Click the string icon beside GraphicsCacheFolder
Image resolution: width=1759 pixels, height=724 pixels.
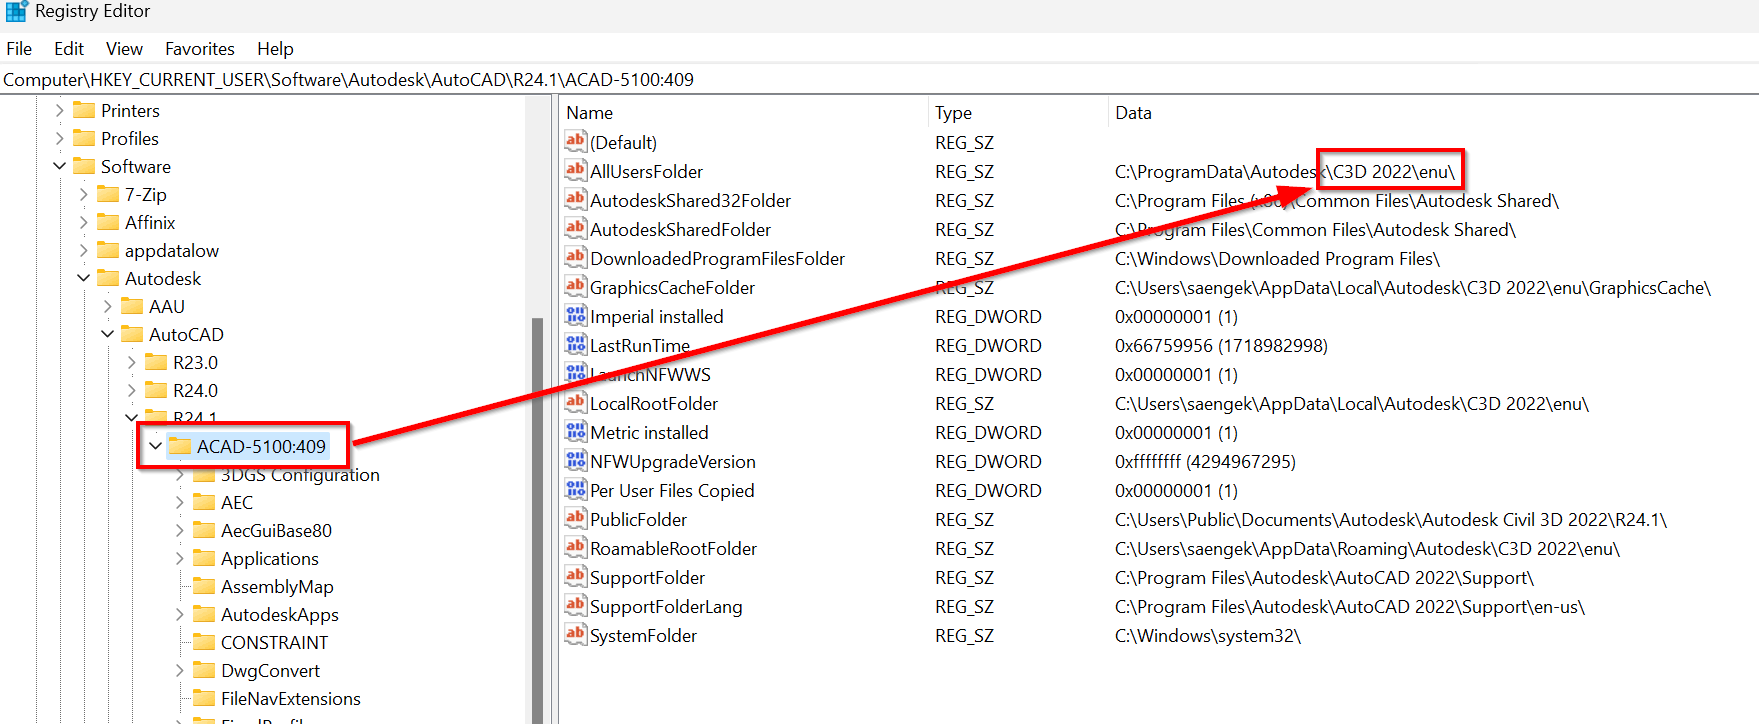click(576, 286)
